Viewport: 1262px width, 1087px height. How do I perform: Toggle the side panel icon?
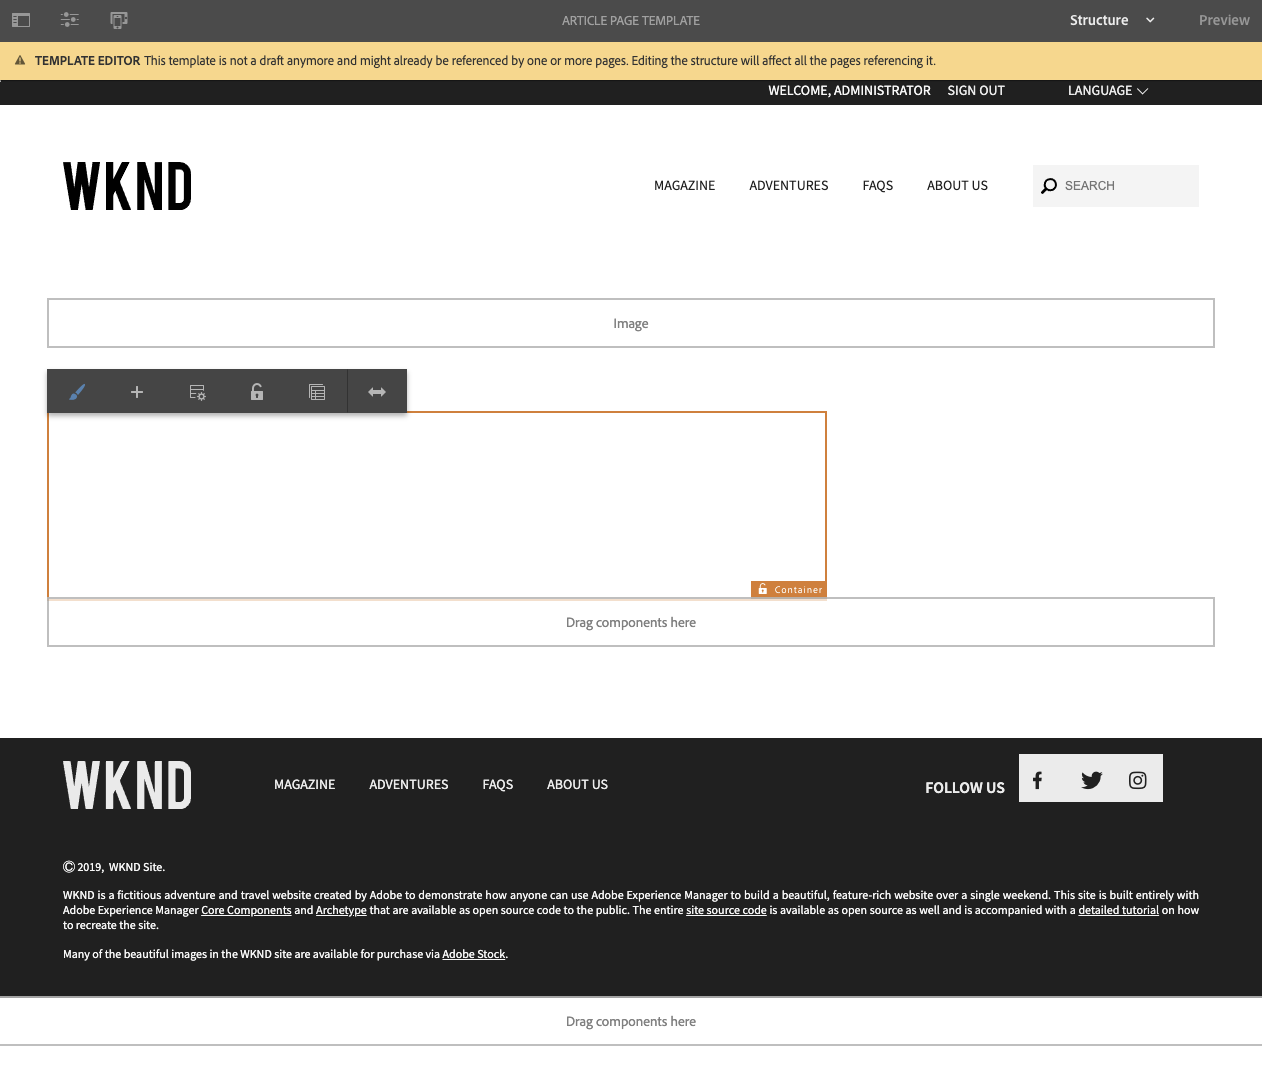(20, 20)
